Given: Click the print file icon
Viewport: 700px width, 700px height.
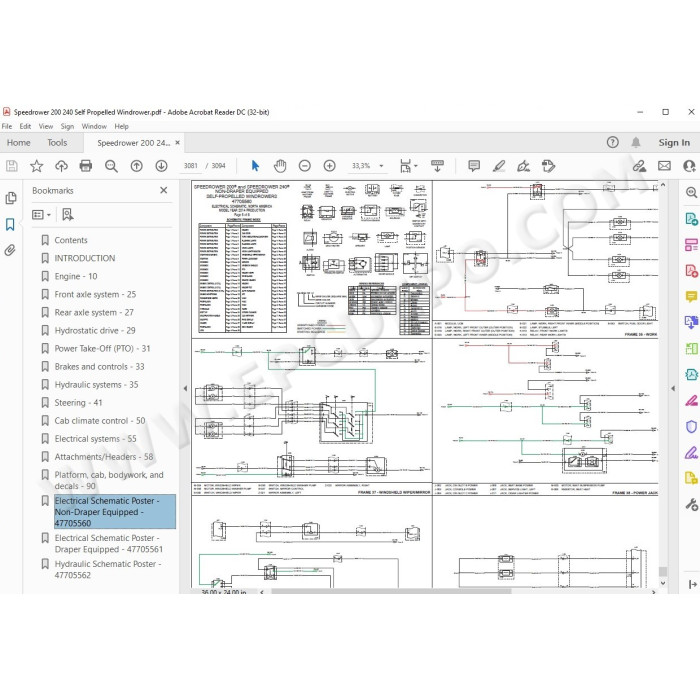Looking at the screenshot, I should (x=86, y=166).
